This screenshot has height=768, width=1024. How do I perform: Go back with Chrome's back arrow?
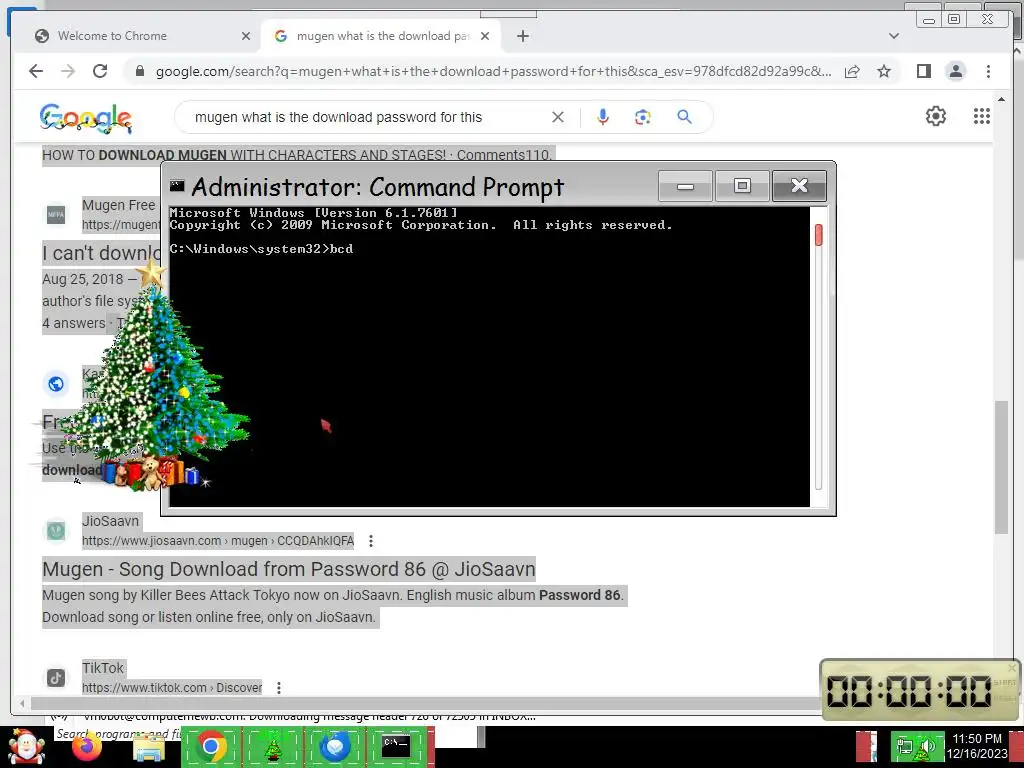[x=36, y=71]
